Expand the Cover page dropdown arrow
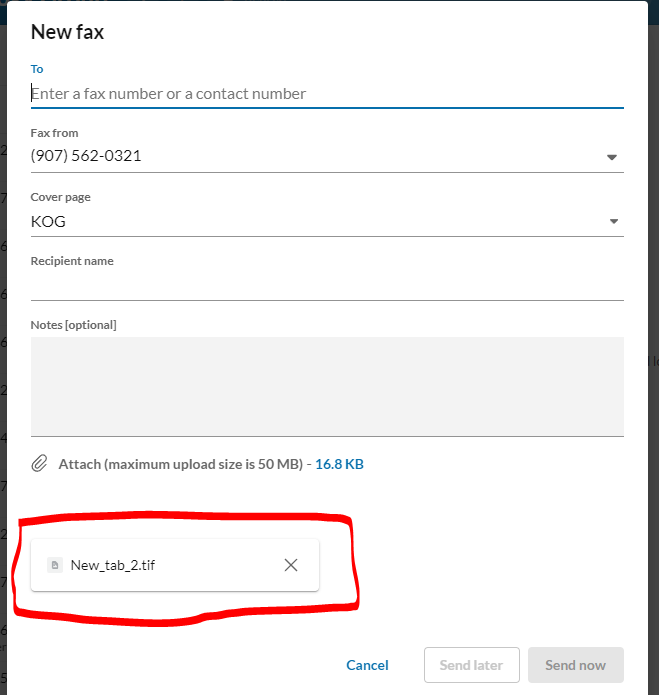This screenshot has height=695, width=659. click(x=613, y=221)
